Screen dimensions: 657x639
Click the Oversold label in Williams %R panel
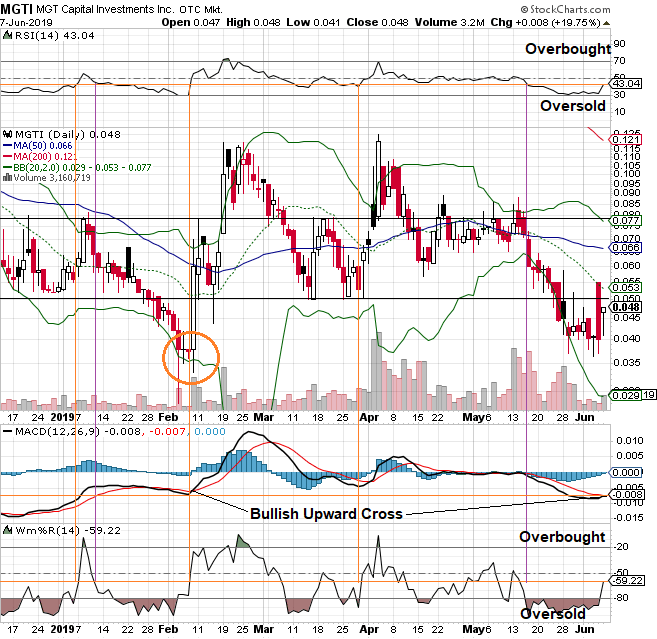(553, 614)
